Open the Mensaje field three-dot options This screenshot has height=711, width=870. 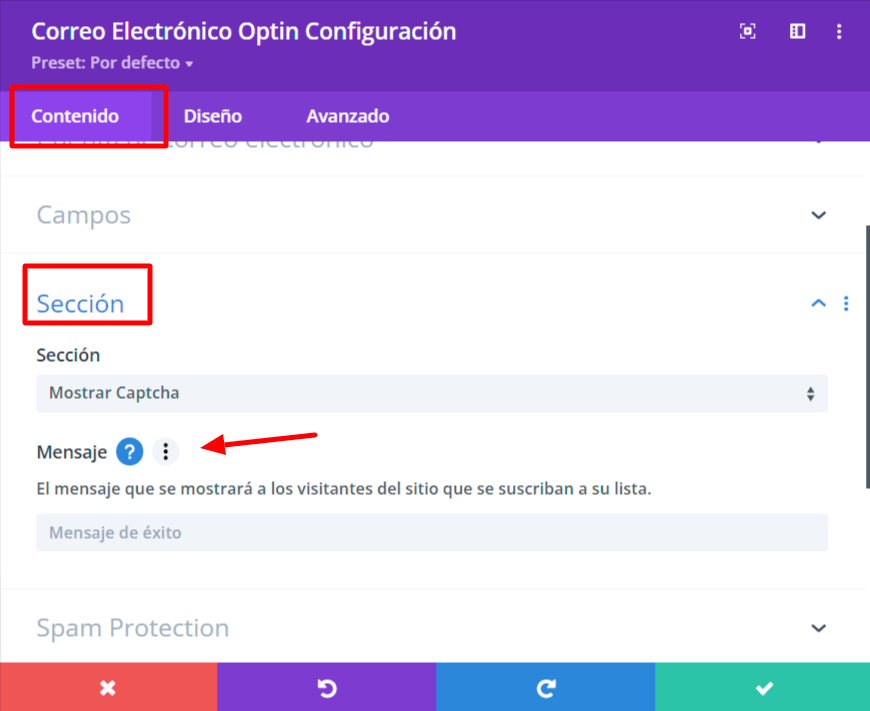[x=165, y=452]
